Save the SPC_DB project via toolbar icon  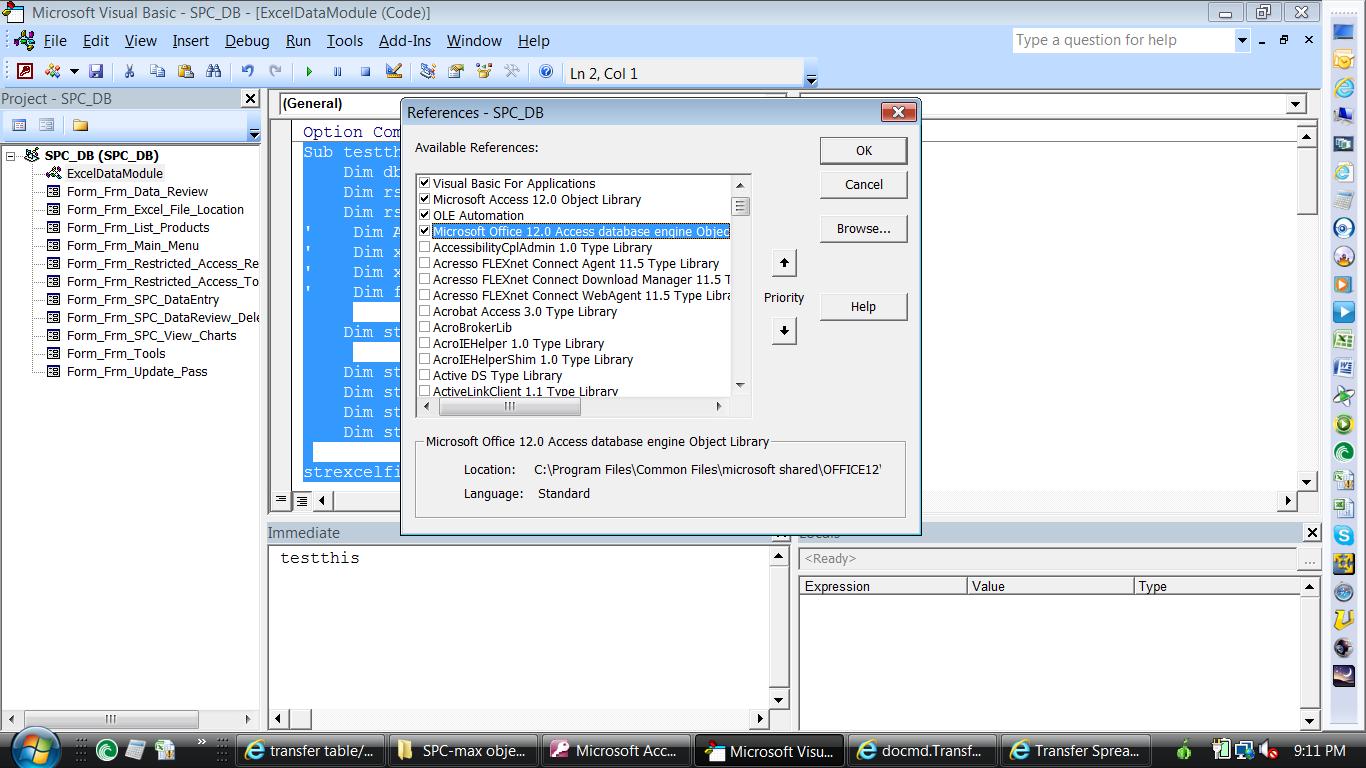[x=97, y=72]
